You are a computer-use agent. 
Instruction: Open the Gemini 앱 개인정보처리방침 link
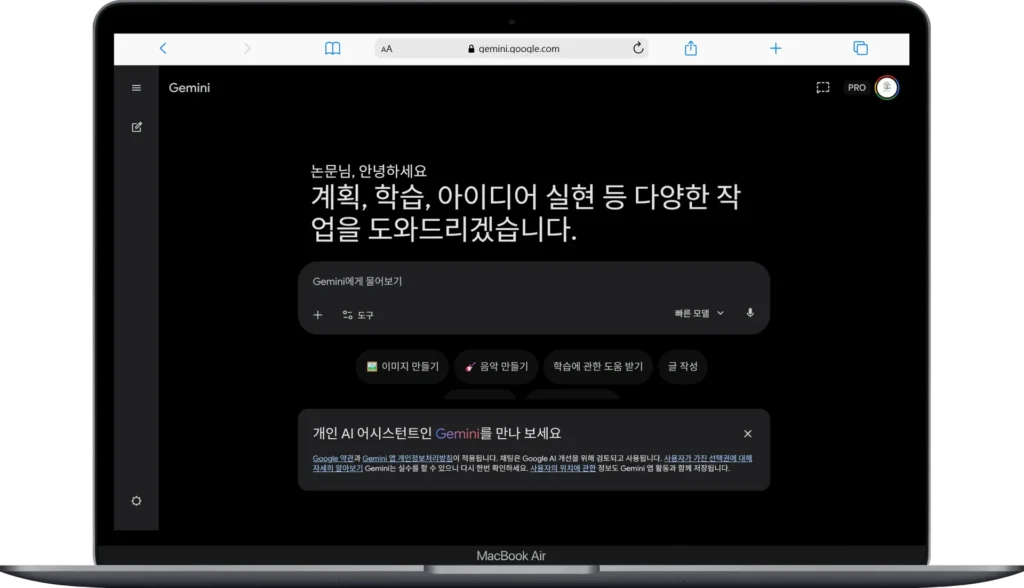click(408, 459)
